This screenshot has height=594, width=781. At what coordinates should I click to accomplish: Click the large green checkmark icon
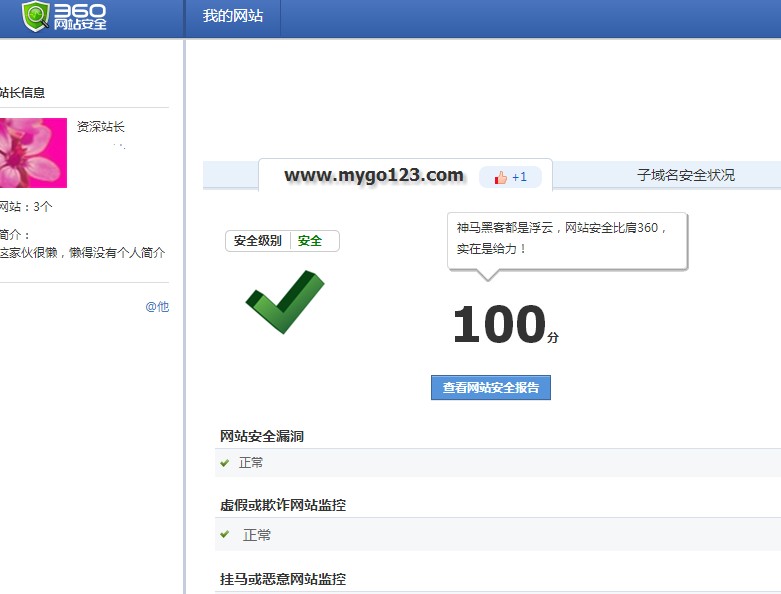pyautogui.click(x=285, y=302)
